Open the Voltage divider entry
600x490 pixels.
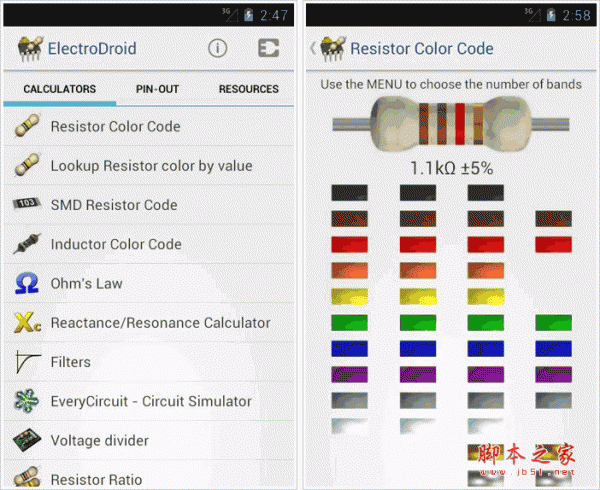149,440
